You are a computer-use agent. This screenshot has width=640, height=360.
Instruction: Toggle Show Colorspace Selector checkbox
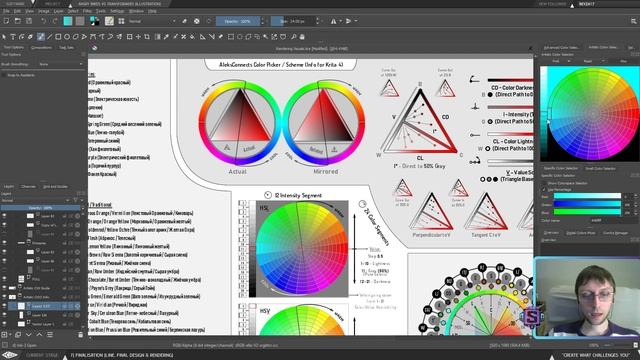point(544,183)
